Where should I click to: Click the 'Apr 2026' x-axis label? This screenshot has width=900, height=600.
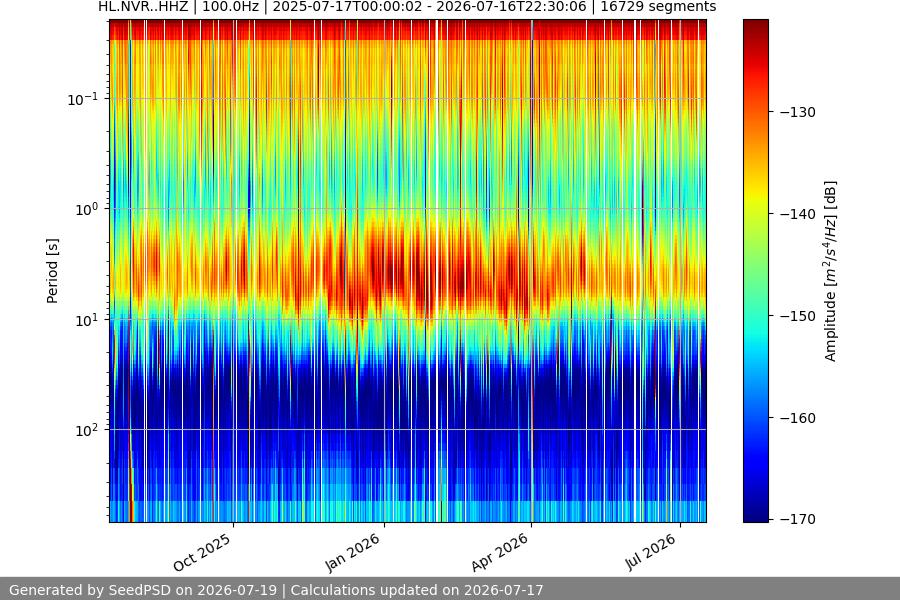coord(499,552)
